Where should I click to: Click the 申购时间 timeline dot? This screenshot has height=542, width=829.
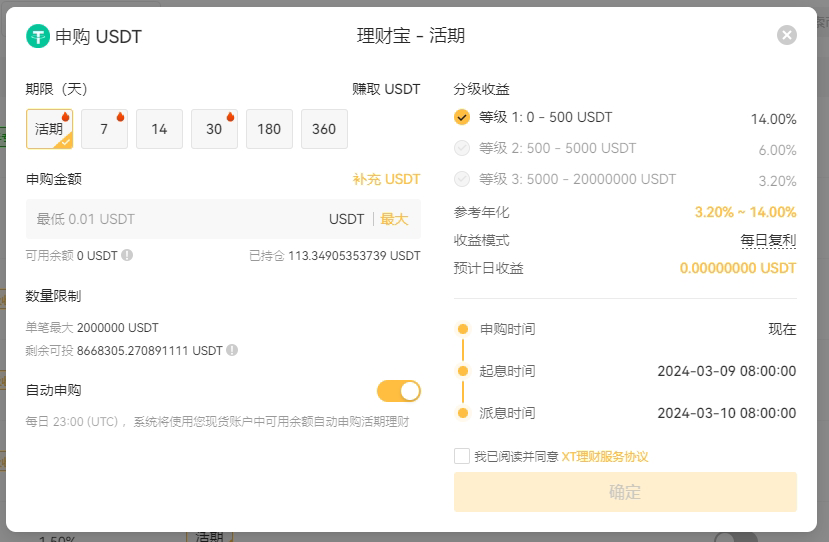(x=463, y=329)
